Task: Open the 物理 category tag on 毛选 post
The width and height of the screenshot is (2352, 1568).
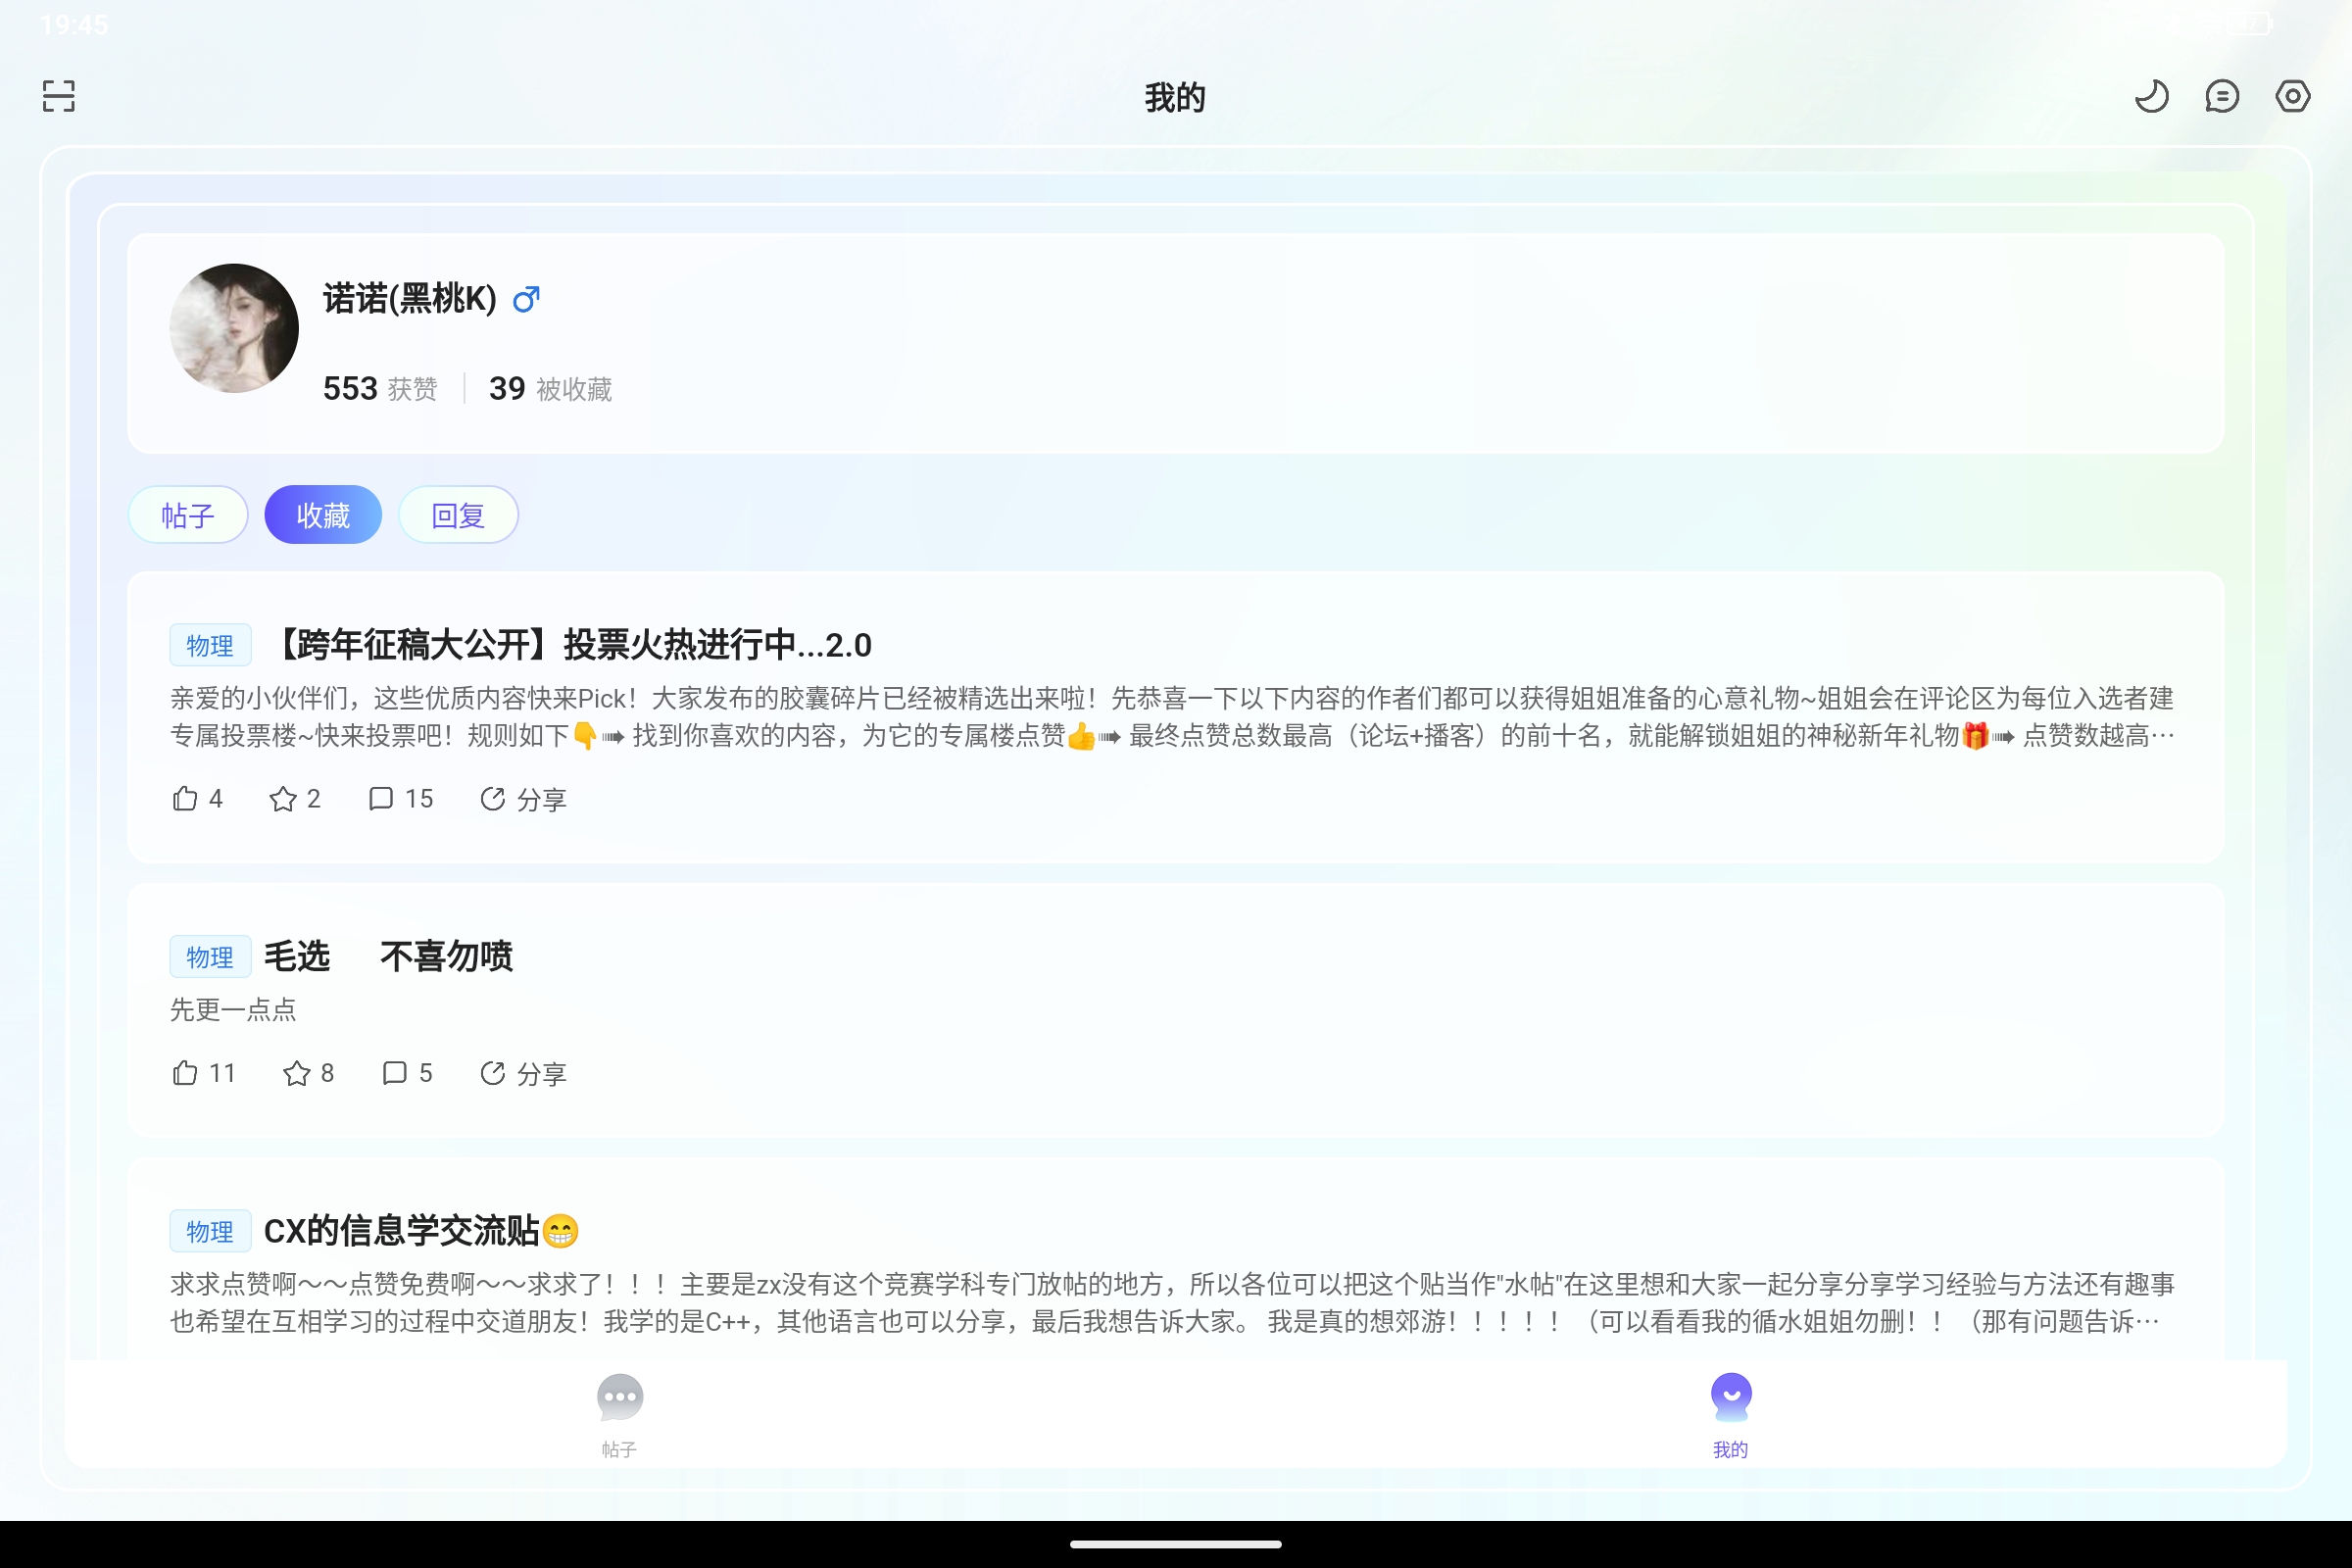Action: point(209,956)
